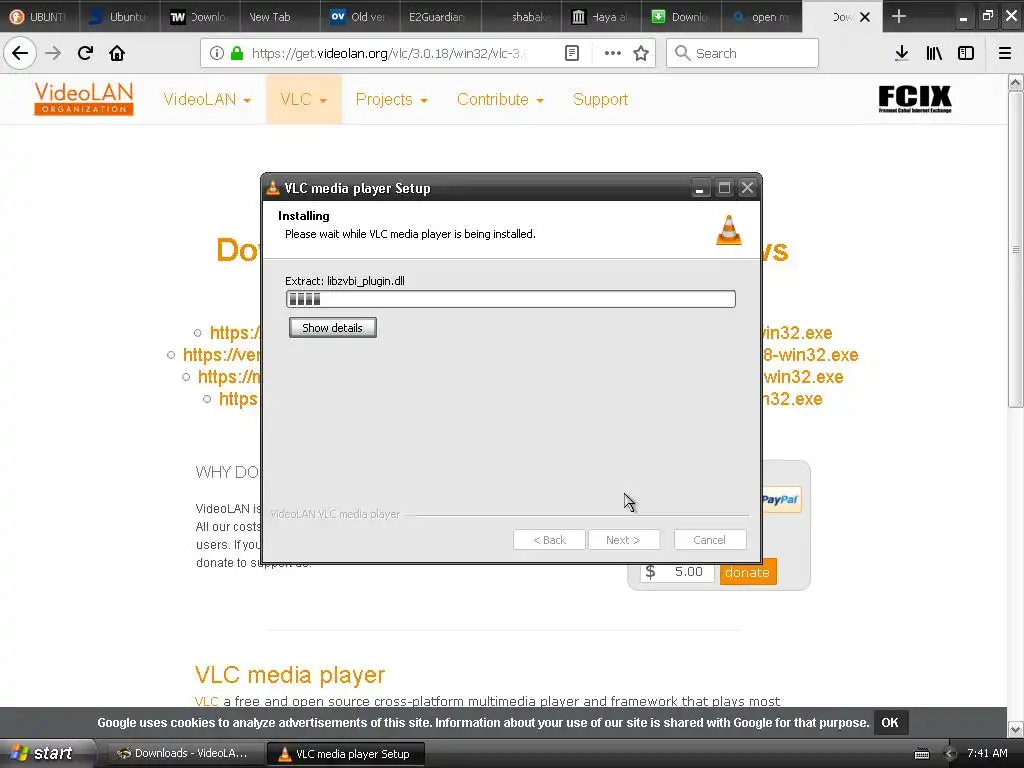Click the disabled Back button
The height and width of the screenshot is (768, 1024).
(x=549, y=540)
